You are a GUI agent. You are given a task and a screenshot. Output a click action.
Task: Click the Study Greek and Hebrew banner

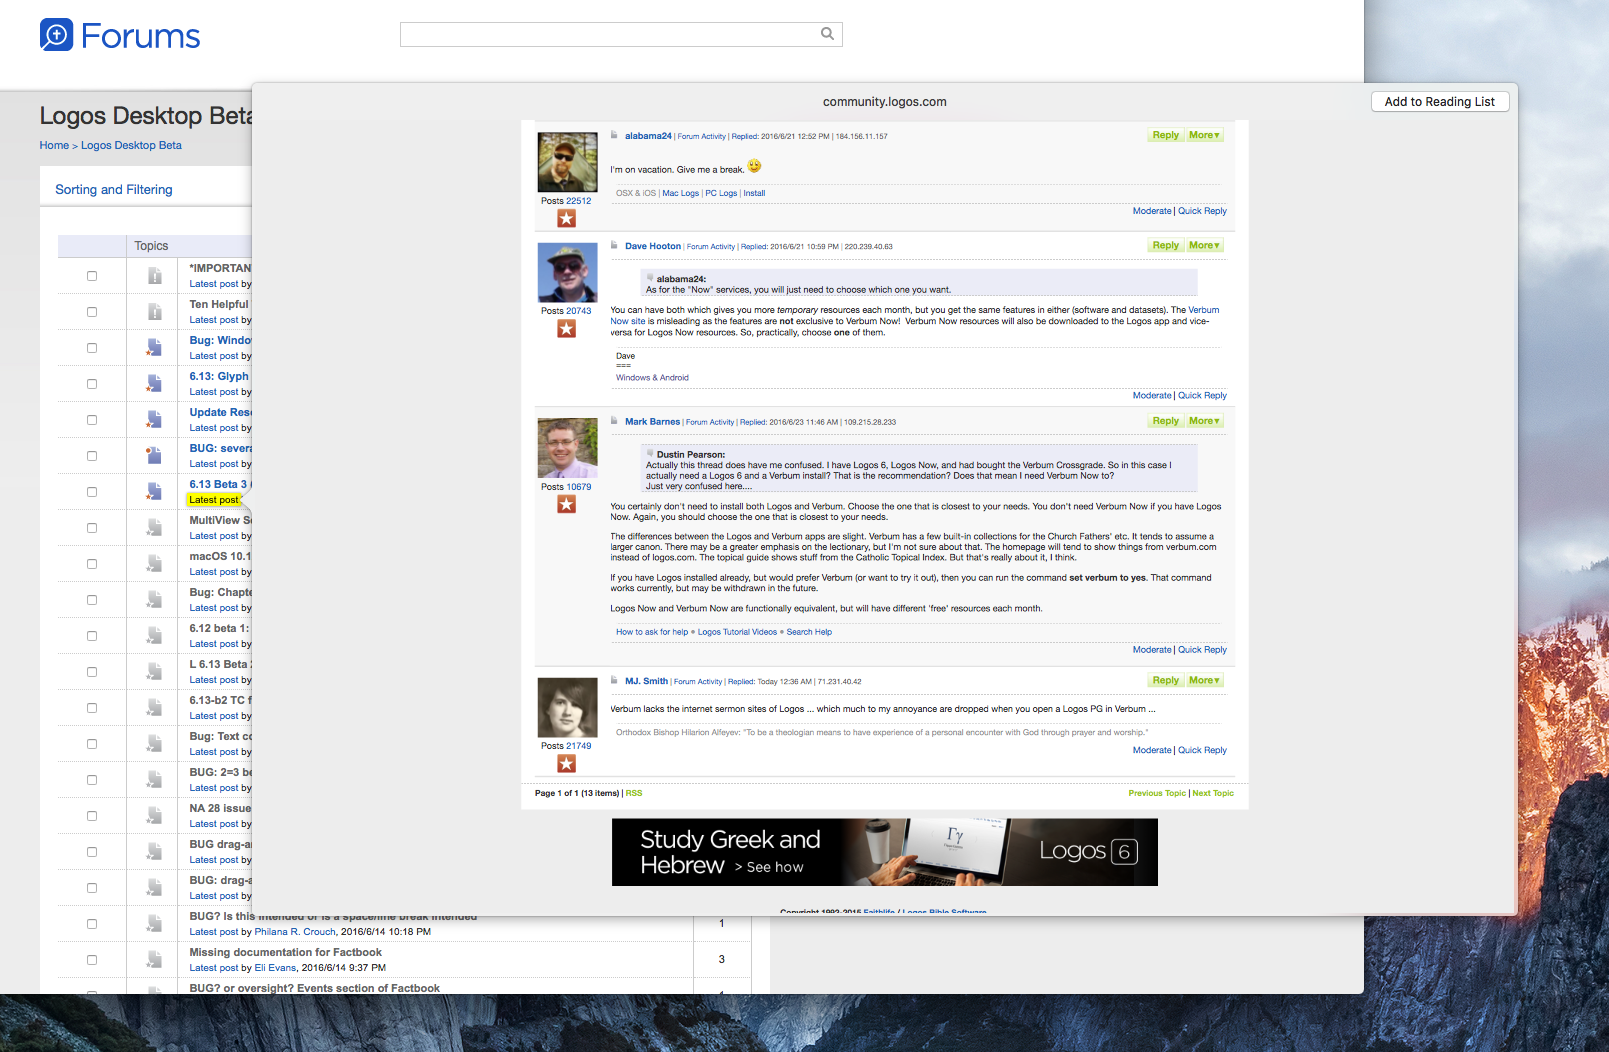point(885,852)
